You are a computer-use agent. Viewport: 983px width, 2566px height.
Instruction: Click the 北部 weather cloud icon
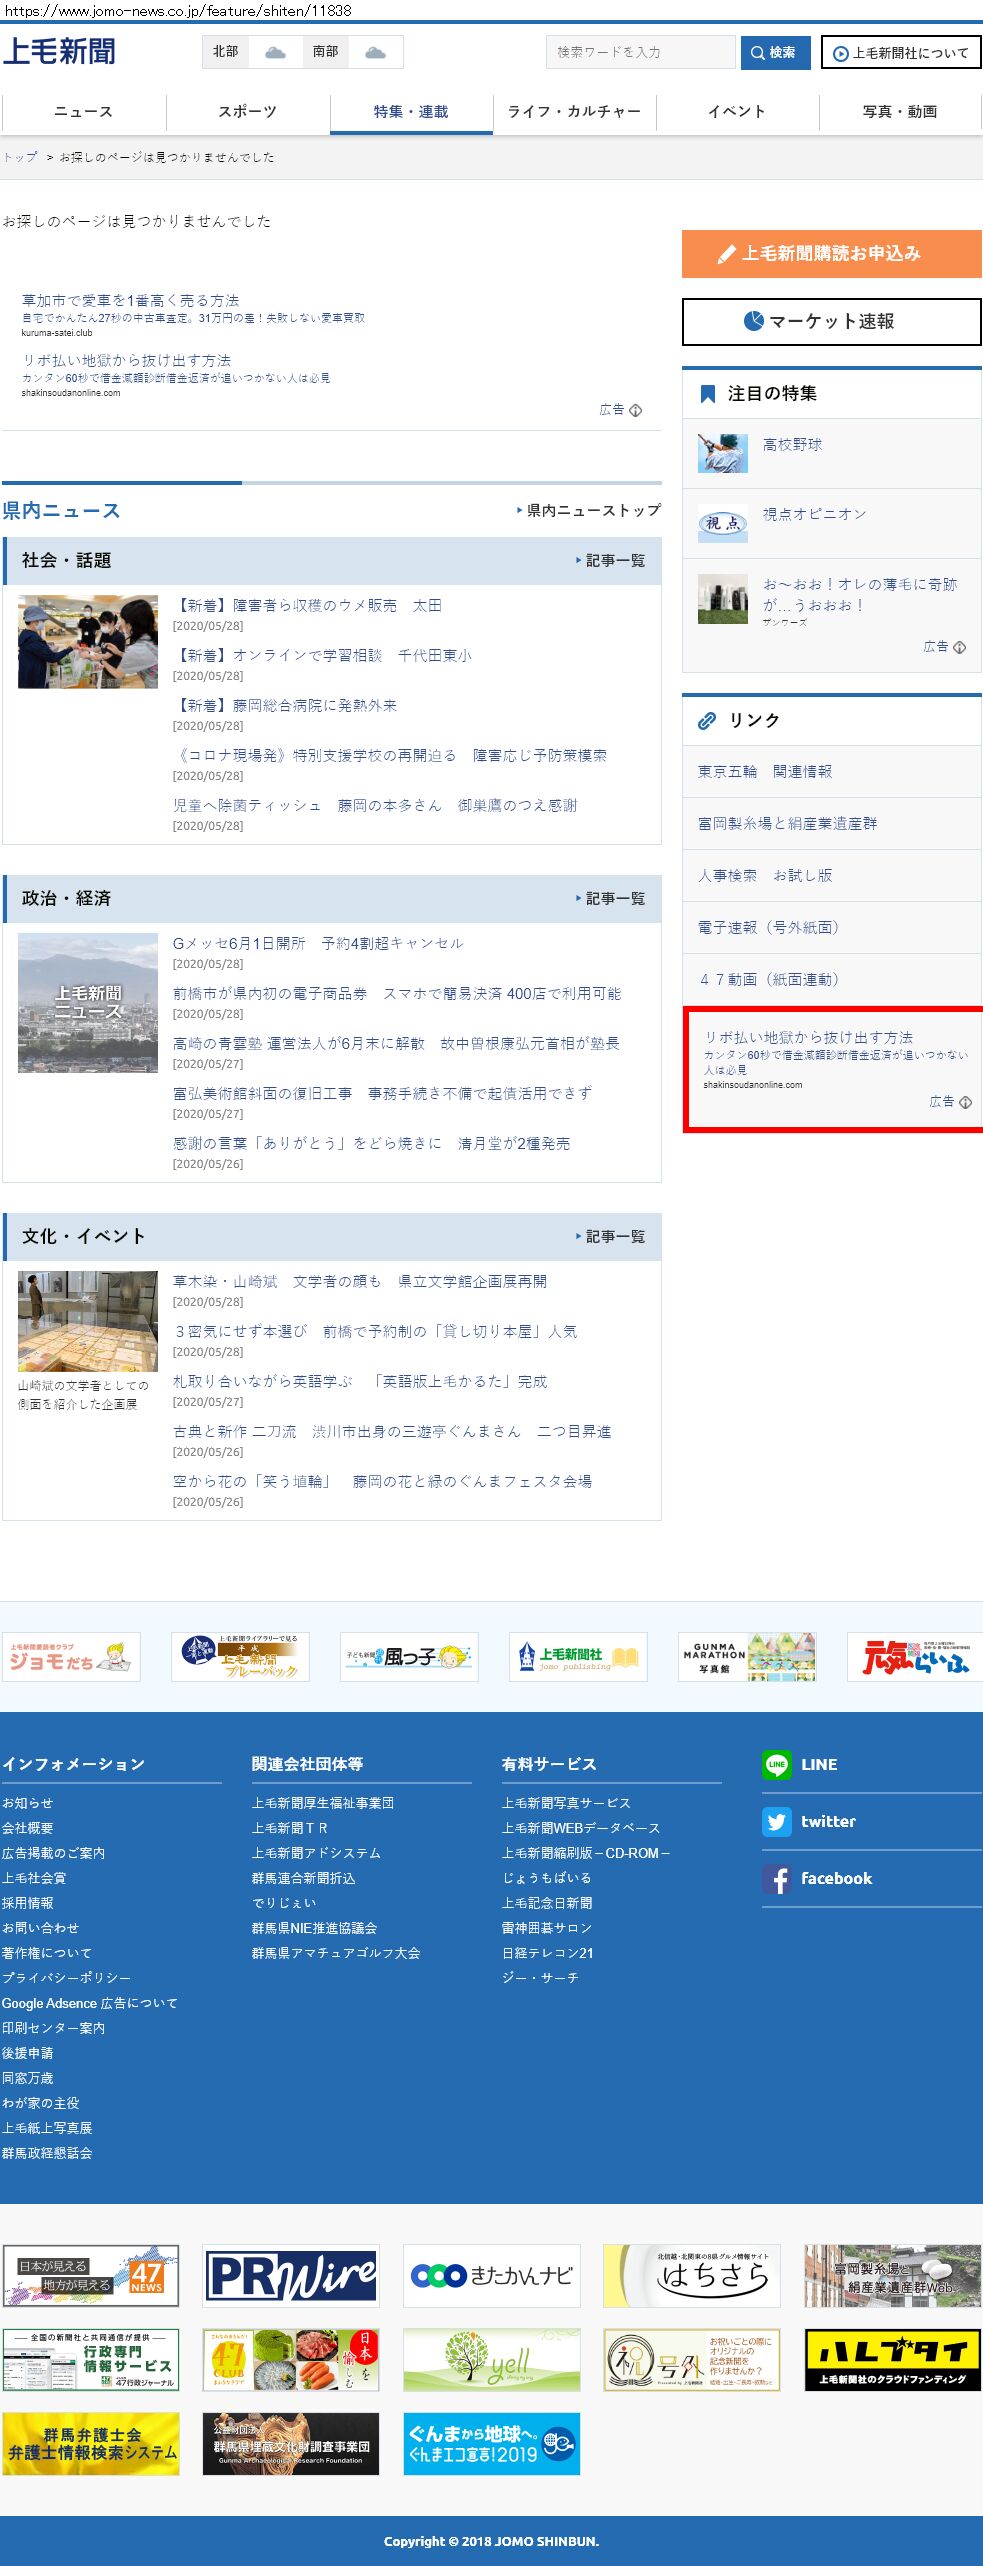click(x=275, y=52)
